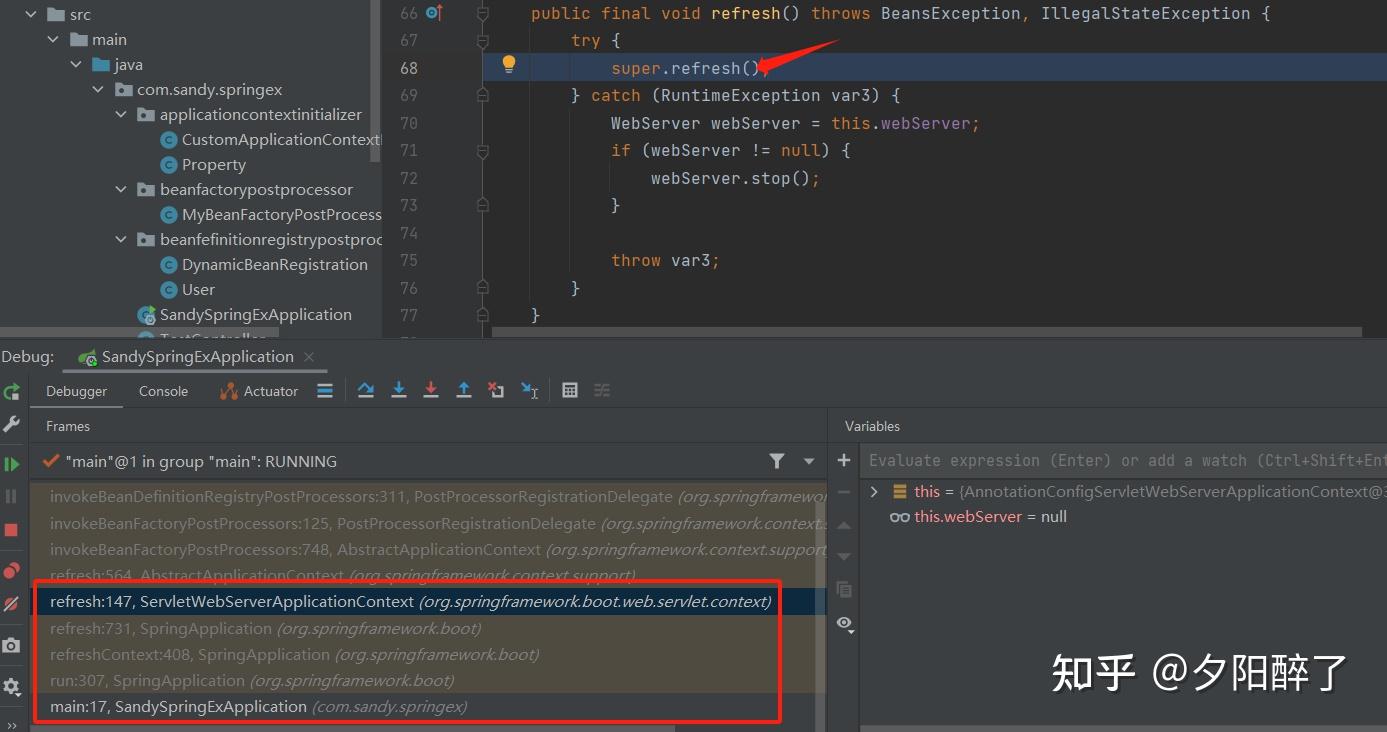Take a thread dump with the camera icon
Viewport: 1387px width, 732px height.
12,644
